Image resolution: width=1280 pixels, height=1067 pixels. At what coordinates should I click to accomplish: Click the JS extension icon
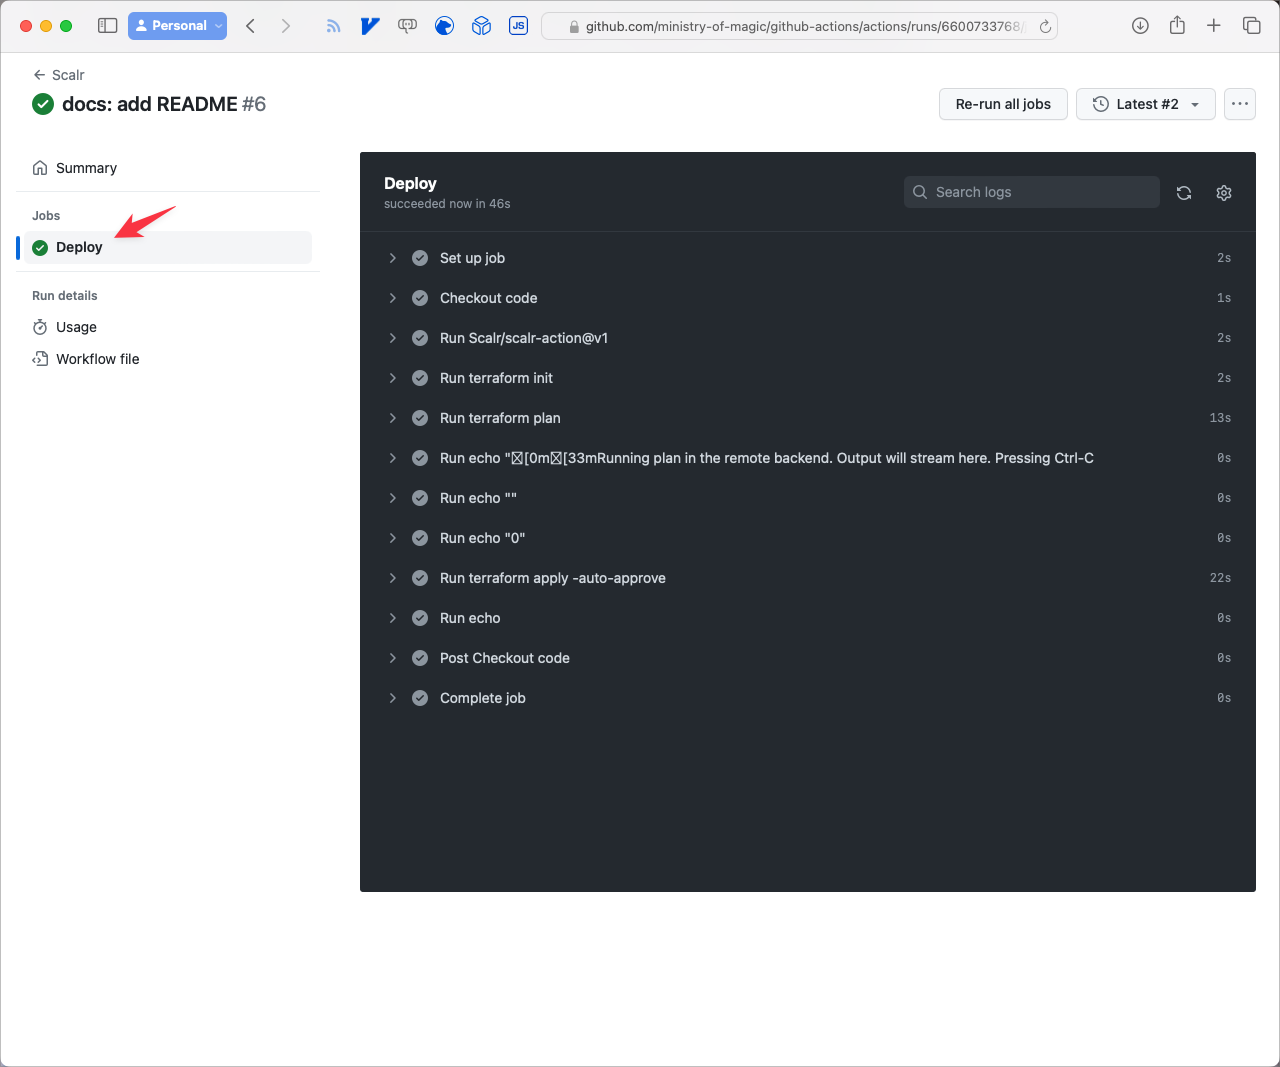(x=518, y=26)
